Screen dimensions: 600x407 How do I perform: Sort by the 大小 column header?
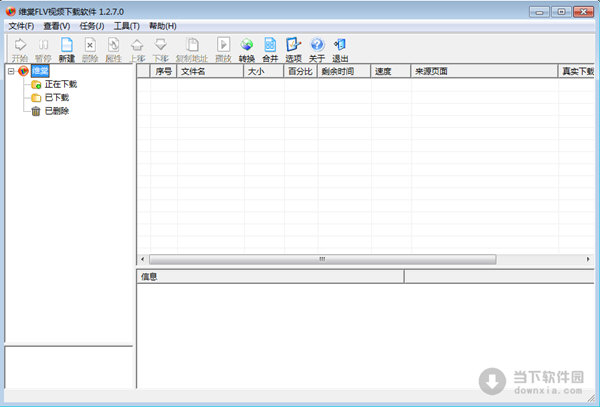tap(264, 71)
